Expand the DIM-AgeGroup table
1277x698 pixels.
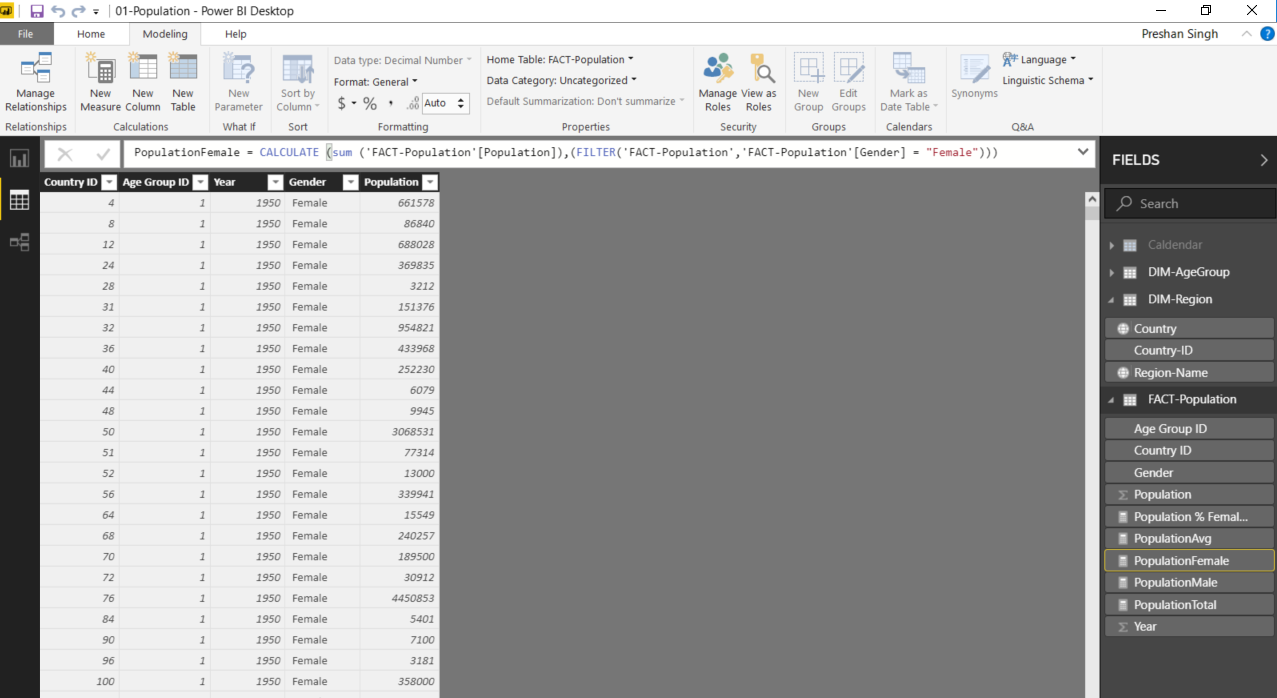coord(1111,272)
